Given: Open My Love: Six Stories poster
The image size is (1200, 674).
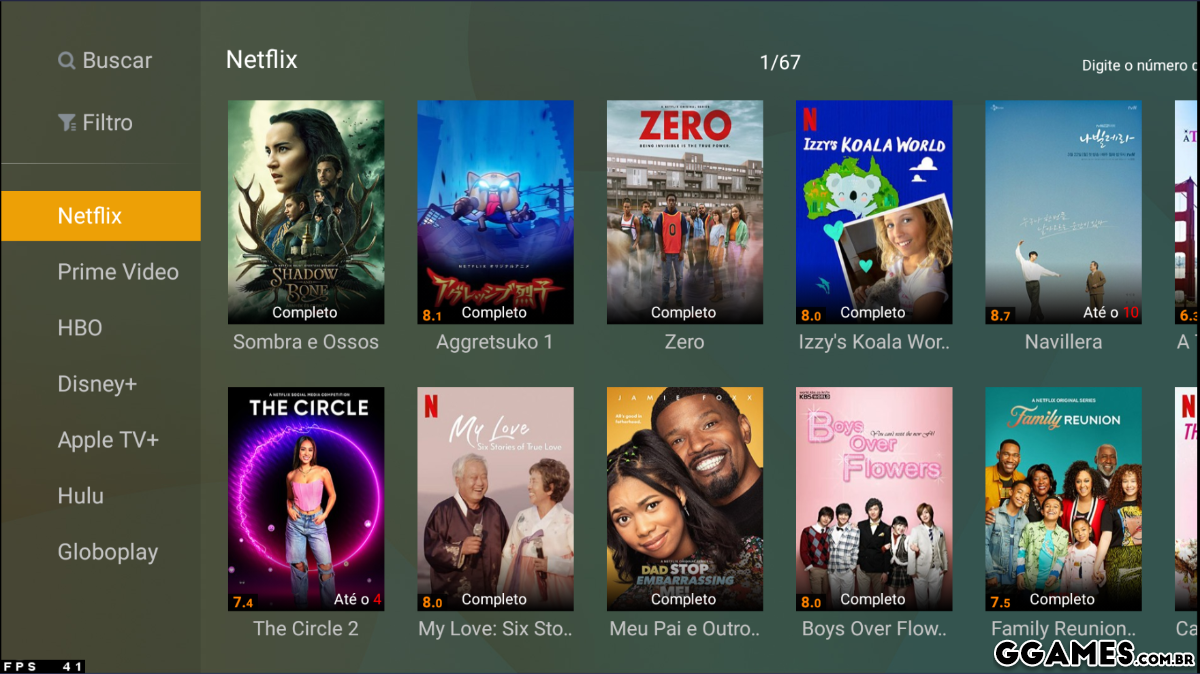Looking at the screenshot, I should [x=495, y=499].
